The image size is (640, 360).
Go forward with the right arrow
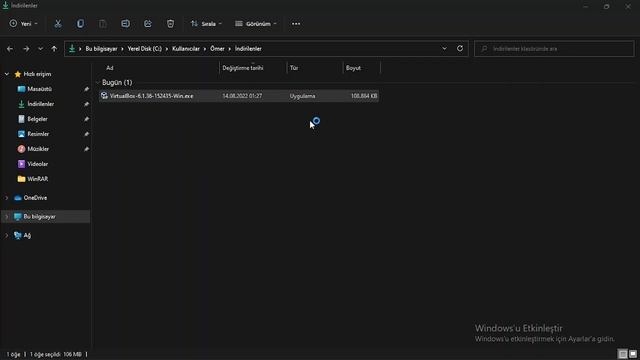point(26,49)
